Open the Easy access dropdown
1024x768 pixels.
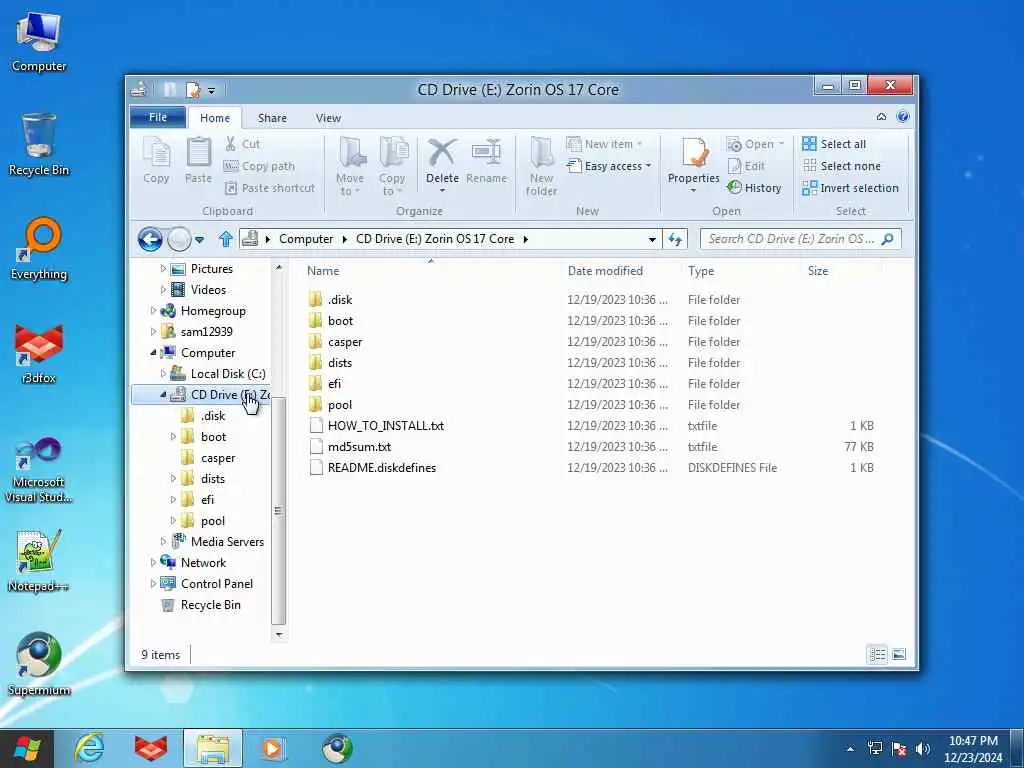609,167
